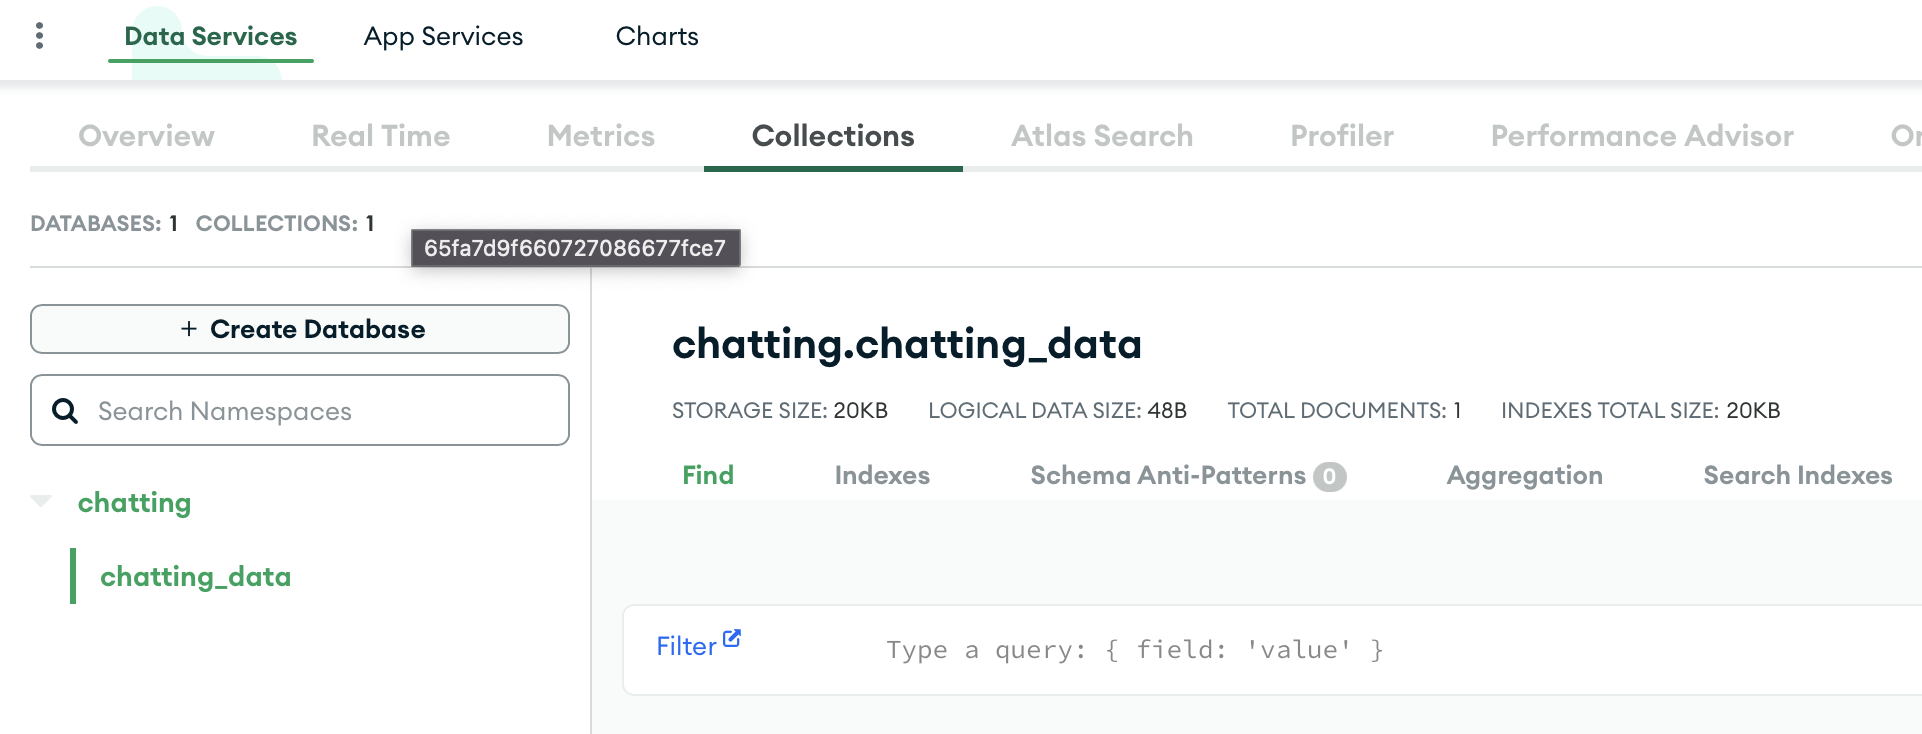Open the App Services tab
Screen dimensions: 1922x734
tap(443, 37)
